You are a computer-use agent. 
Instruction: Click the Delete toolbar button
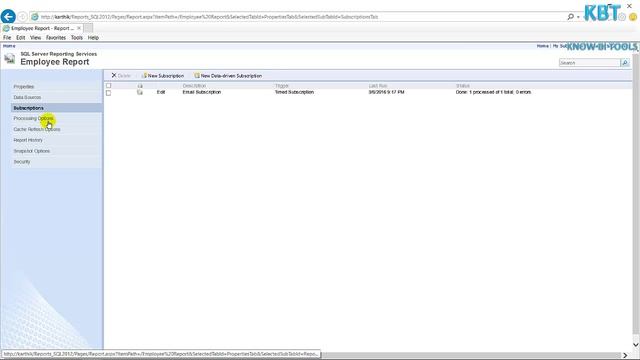point(121,76)
